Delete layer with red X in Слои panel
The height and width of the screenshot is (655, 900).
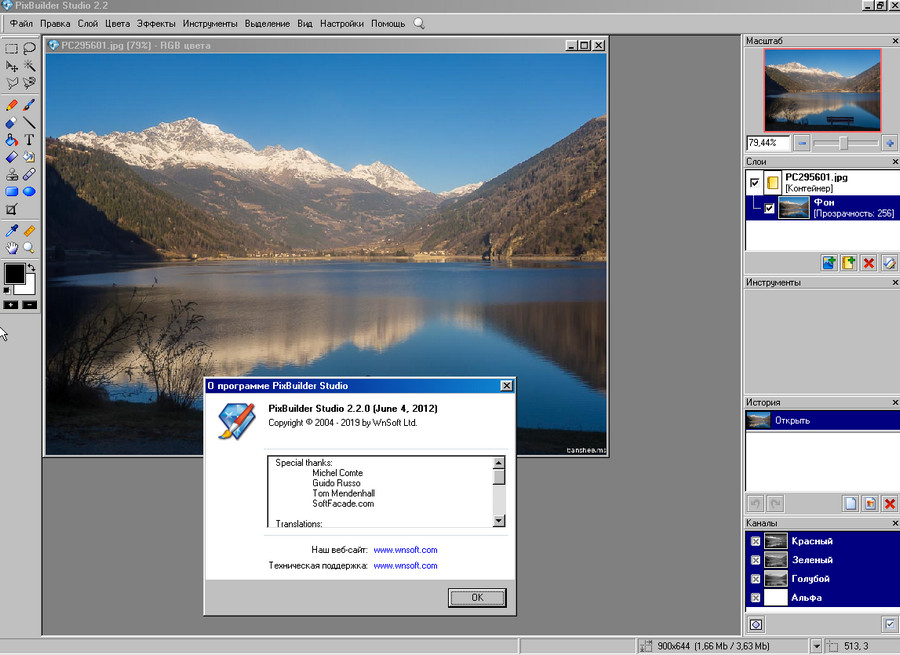pyautogui.click(x=869, y=263)
